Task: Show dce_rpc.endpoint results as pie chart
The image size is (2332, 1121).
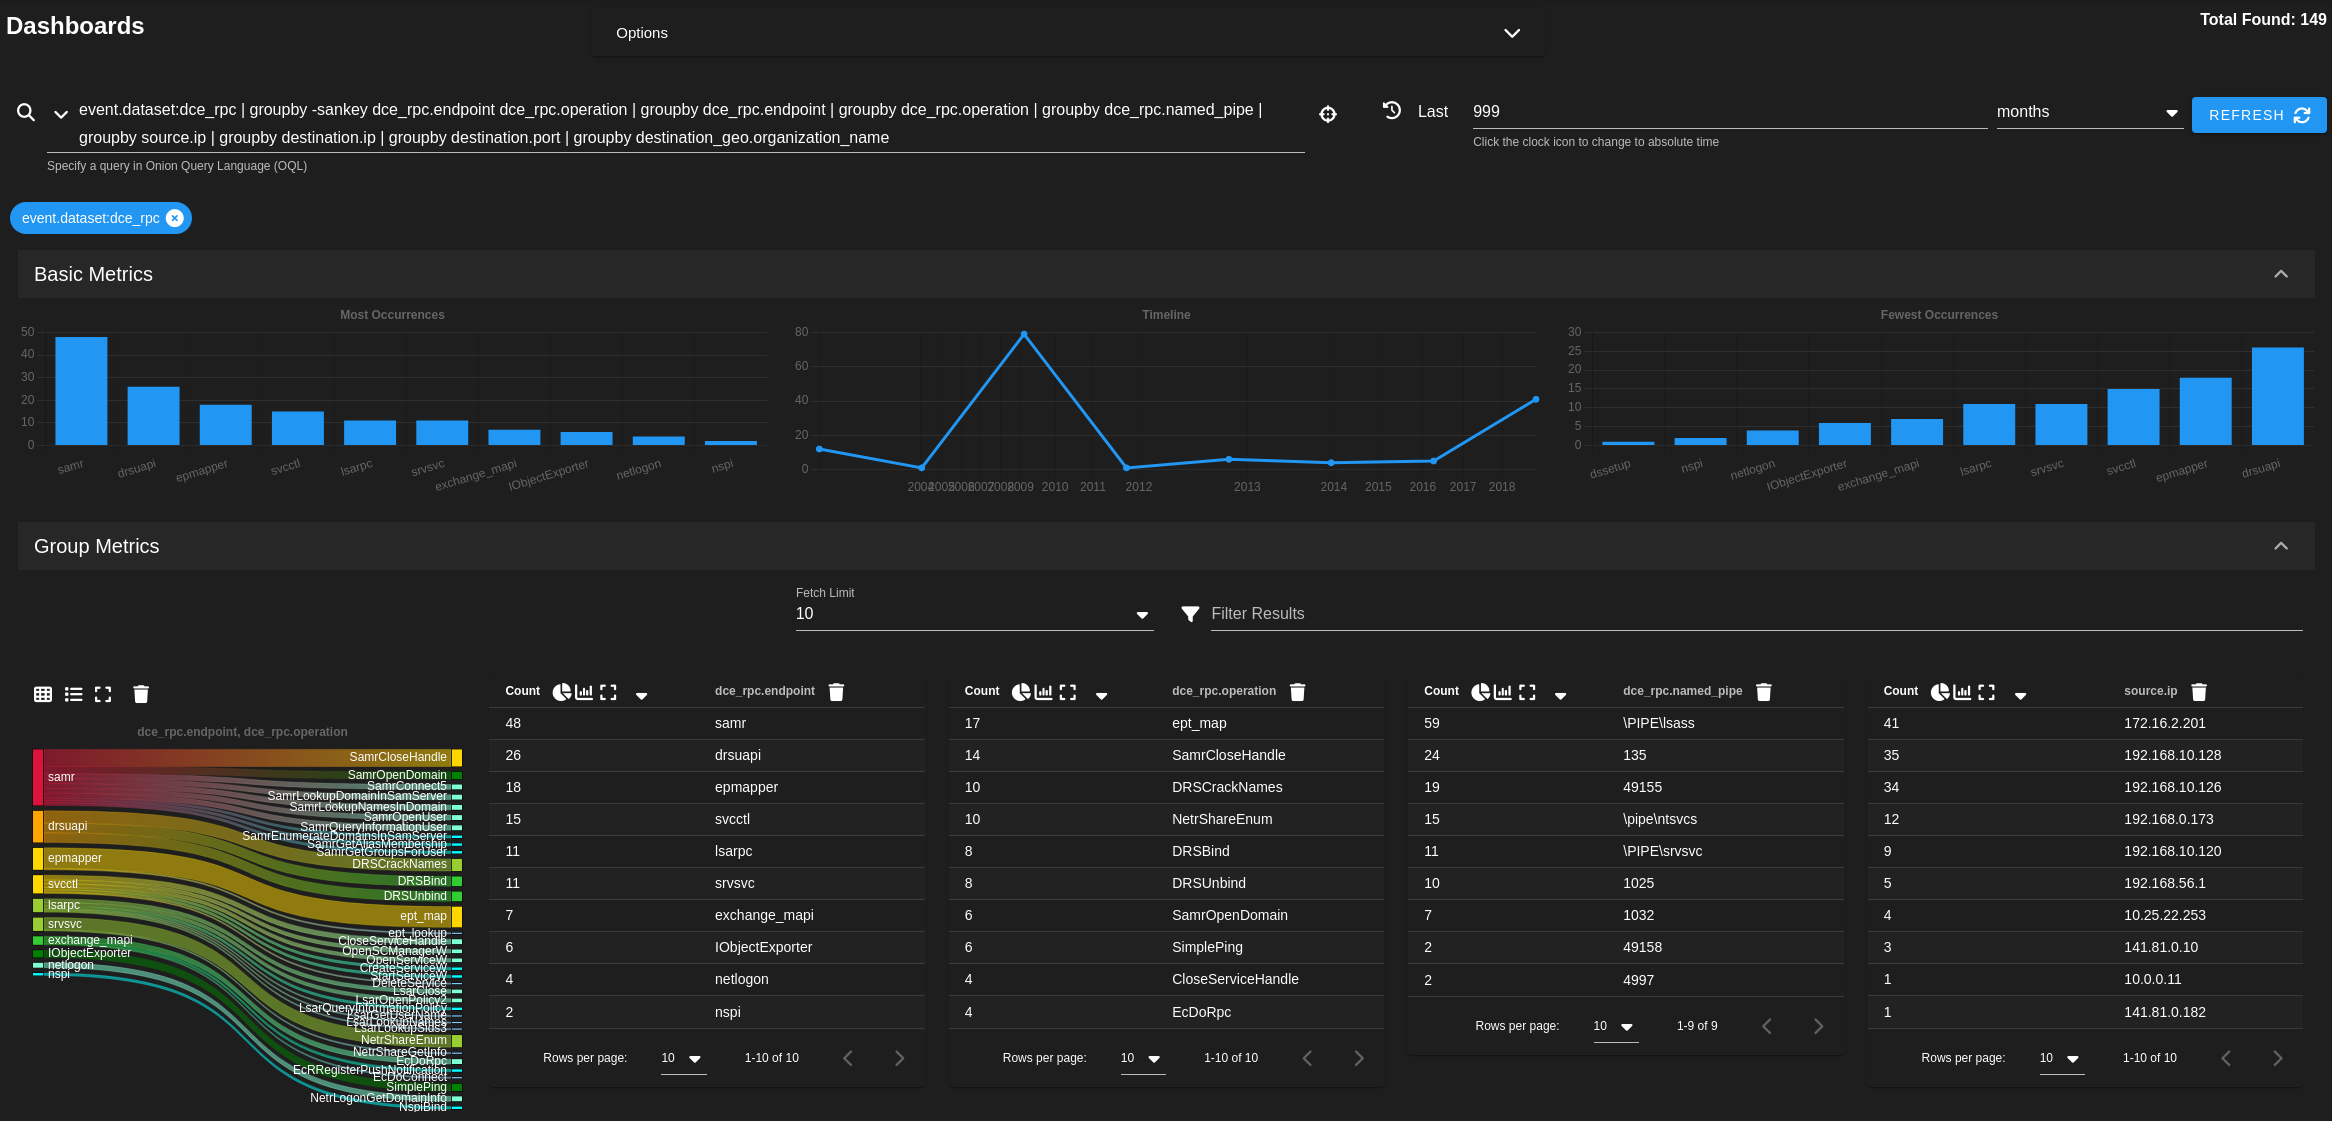Action: (562, 691)
